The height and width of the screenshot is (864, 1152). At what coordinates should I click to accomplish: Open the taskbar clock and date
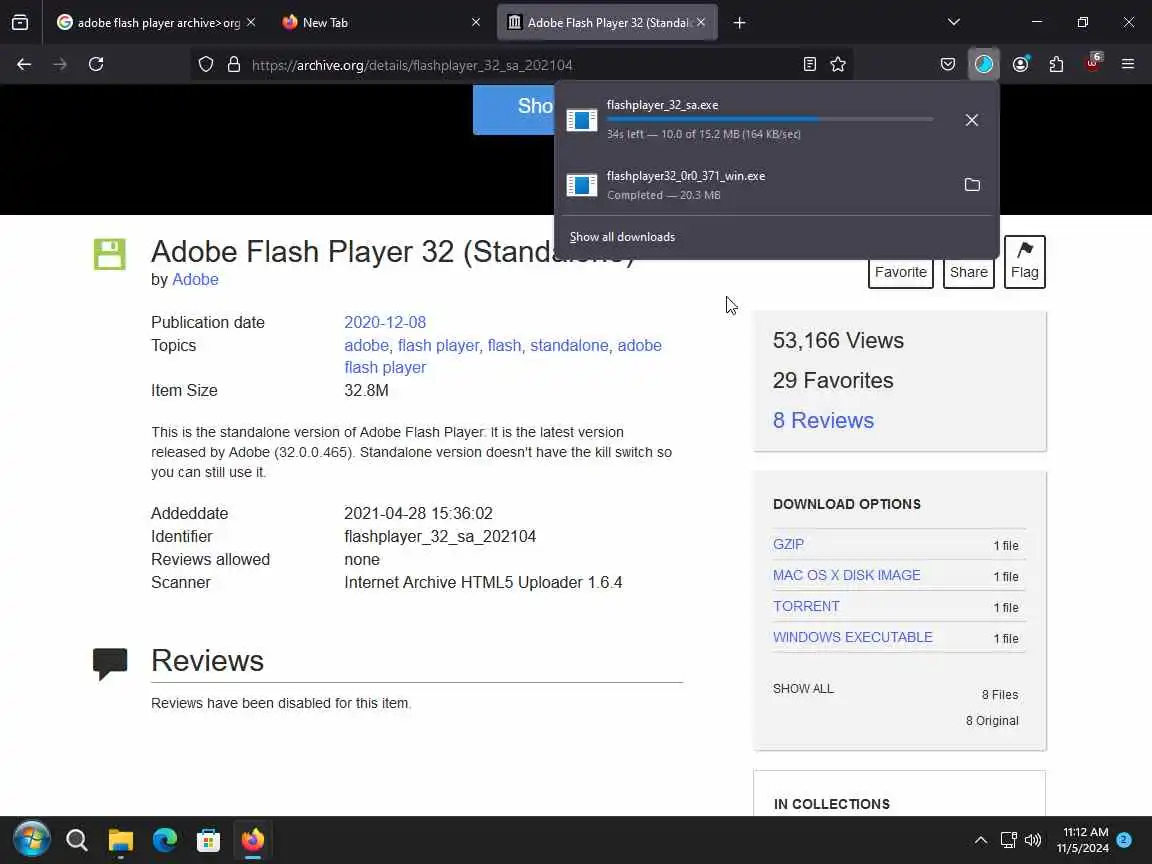[x=1083, y=840]
